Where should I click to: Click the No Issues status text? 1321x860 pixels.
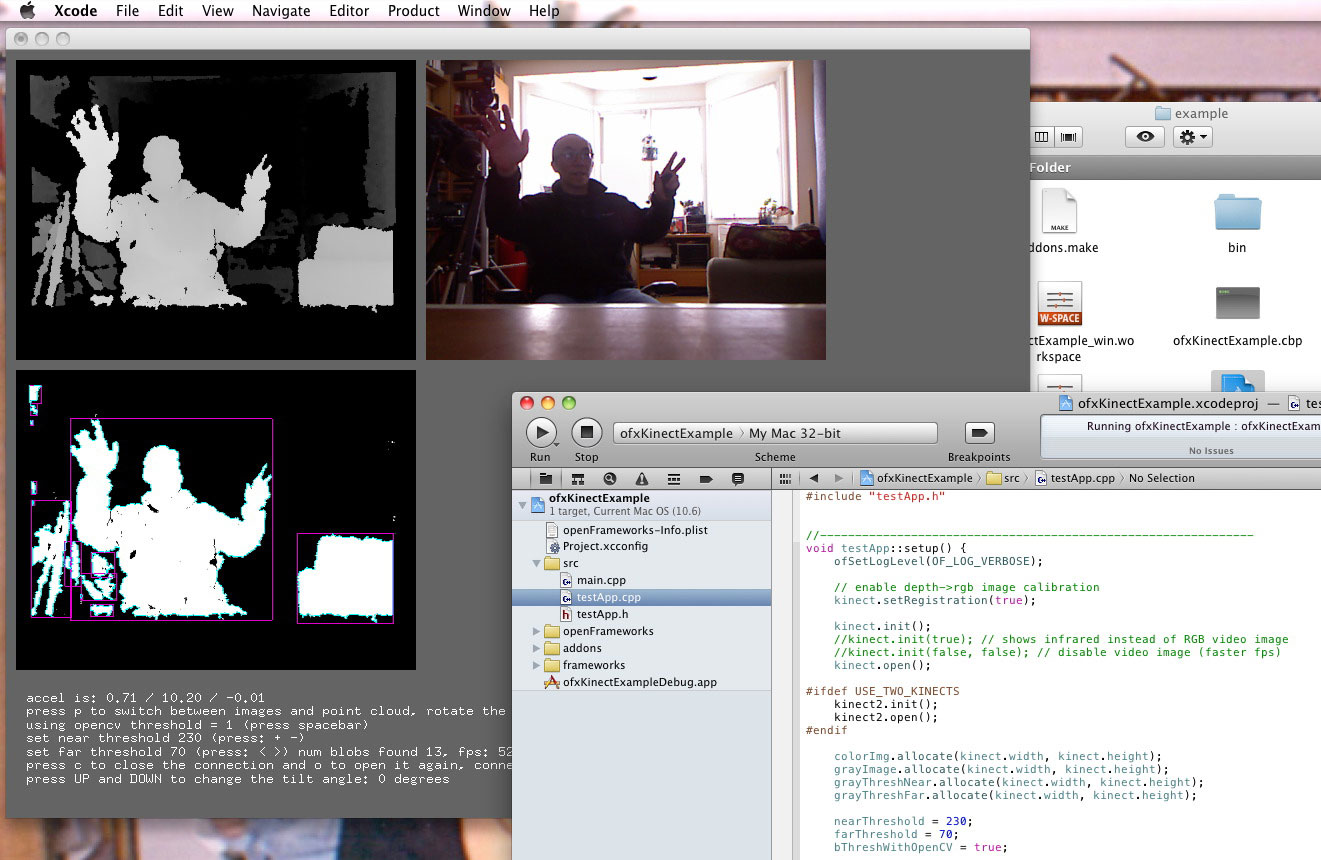[1211, 451]
